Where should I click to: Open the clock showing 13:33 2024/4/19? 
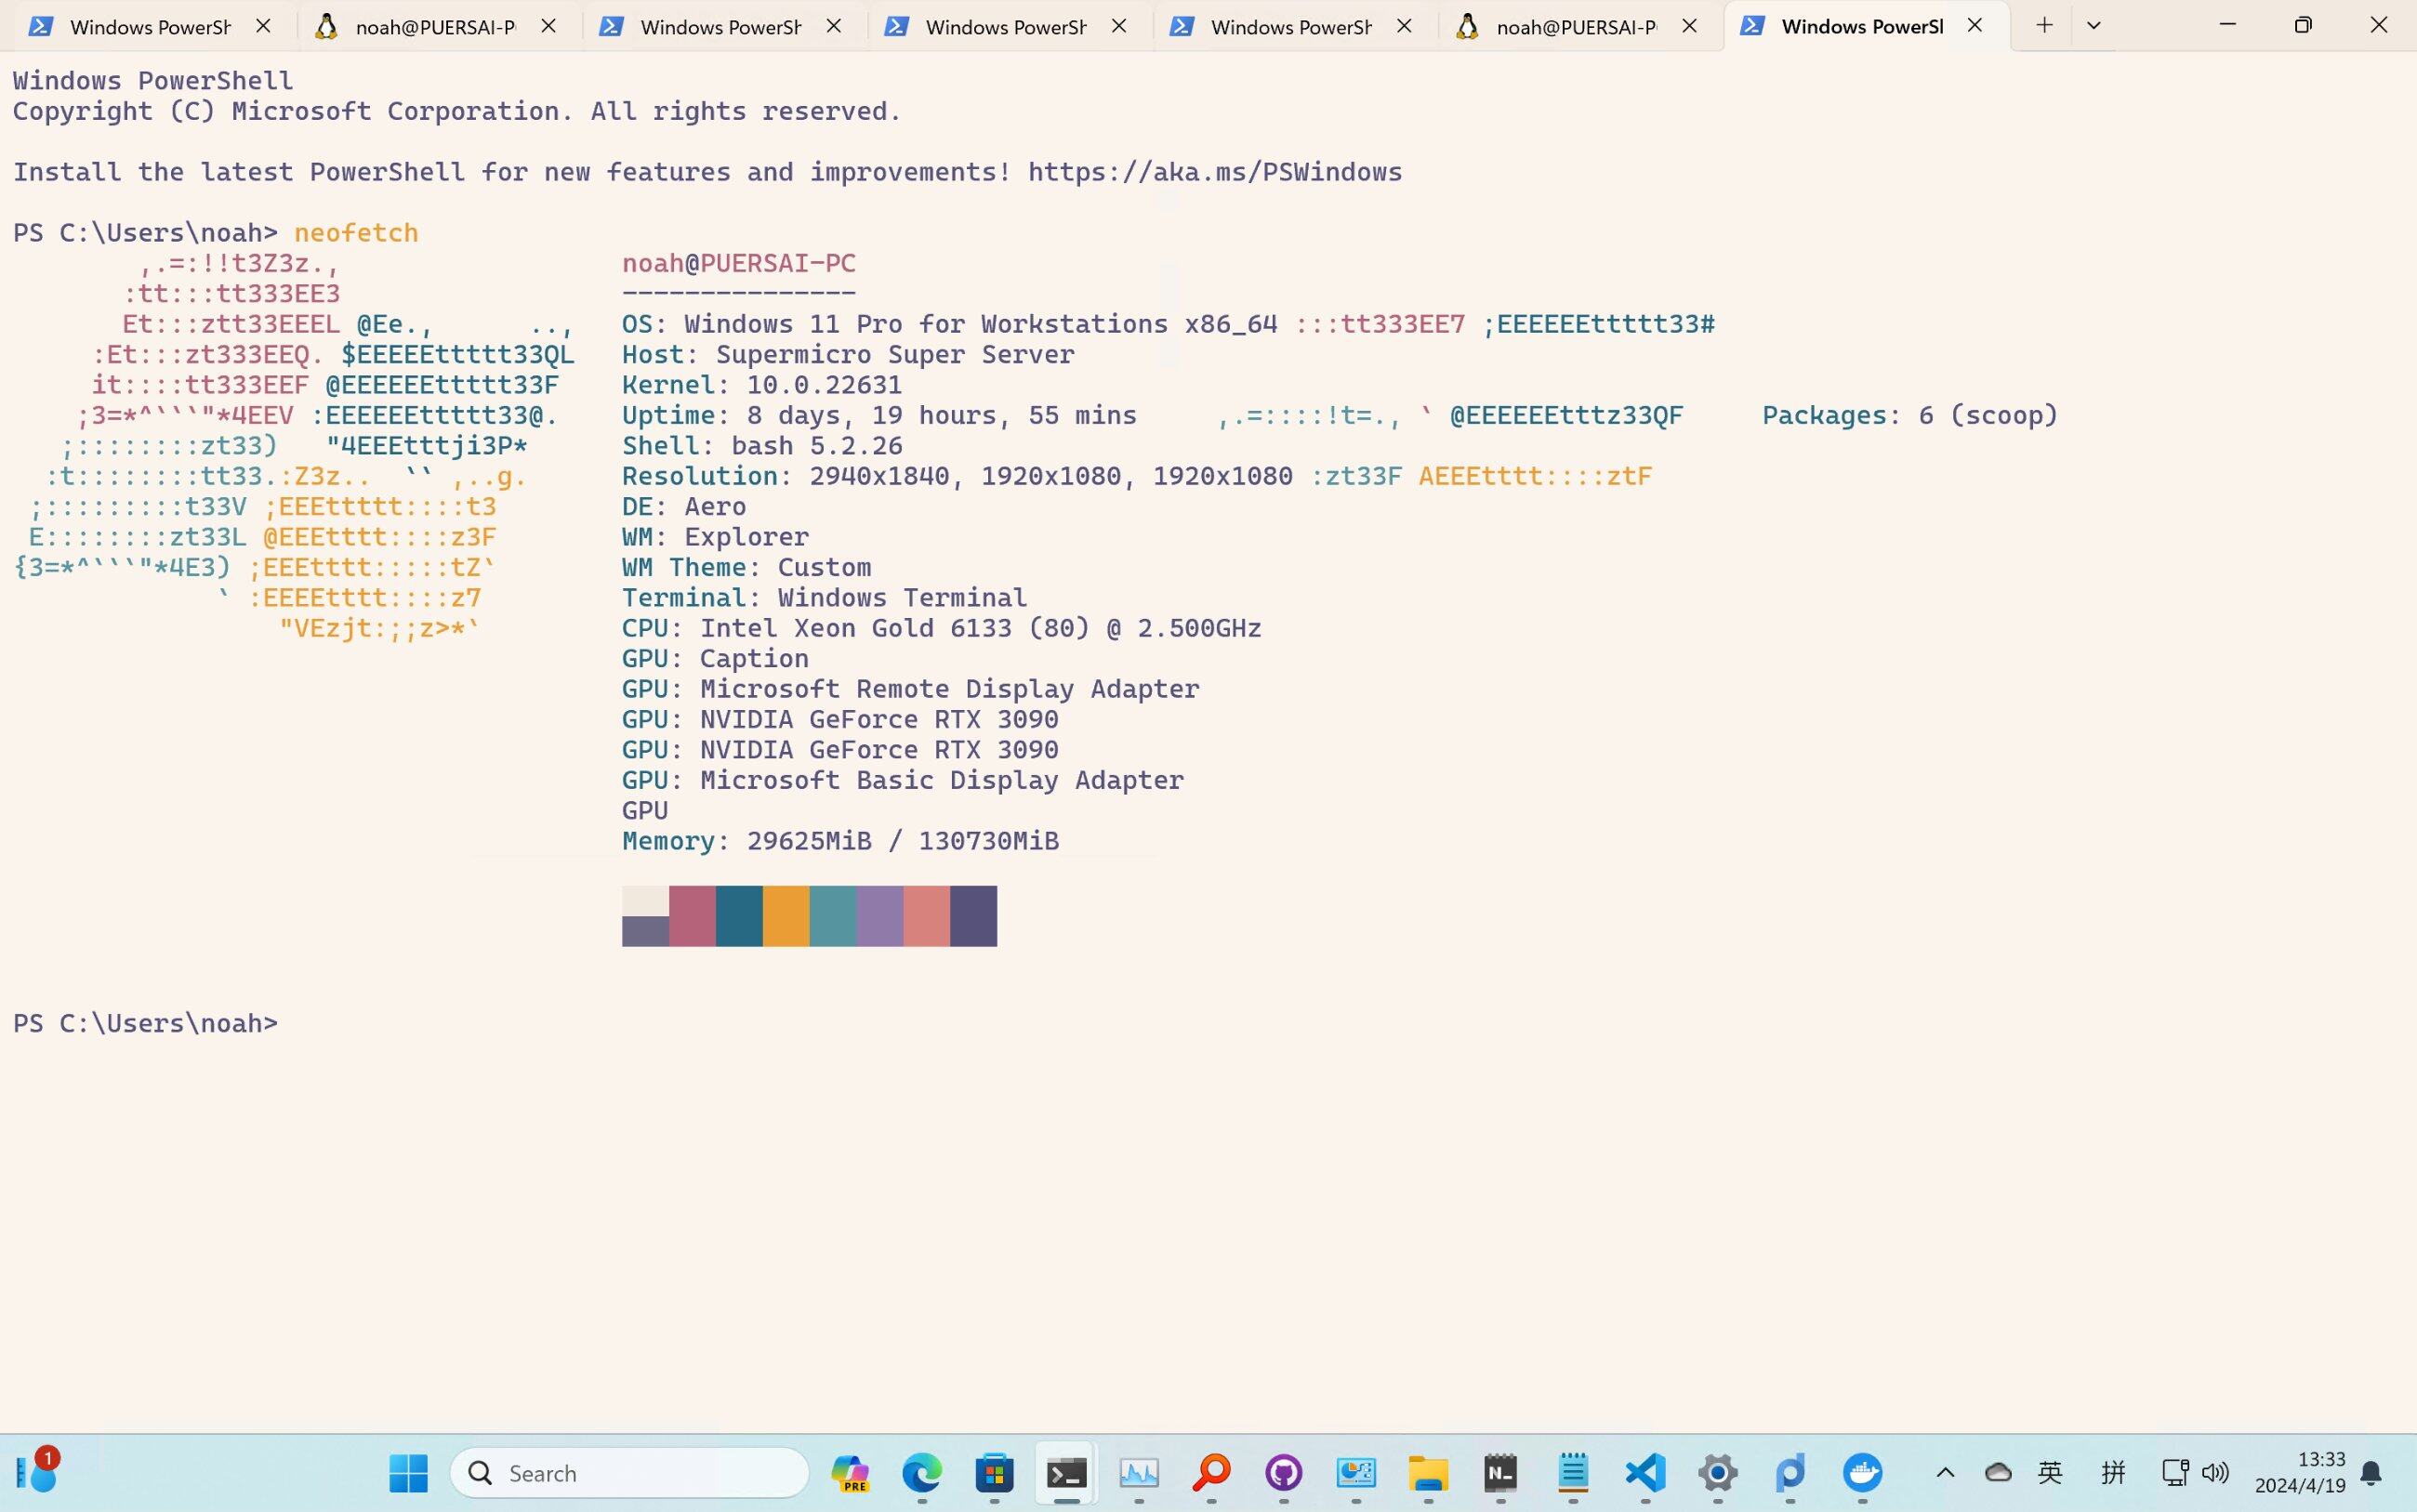click(x=2300, y=1472)
